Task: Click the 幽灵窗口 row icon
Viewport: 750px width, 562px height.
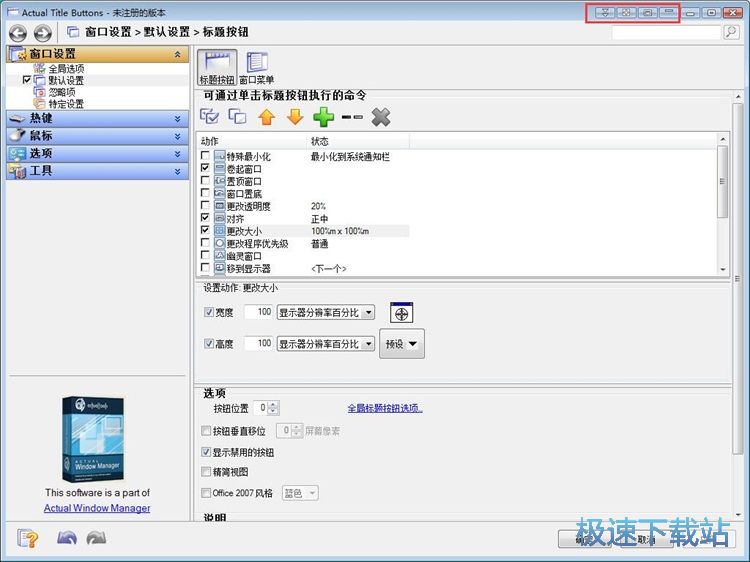Action: coord(220,255)
